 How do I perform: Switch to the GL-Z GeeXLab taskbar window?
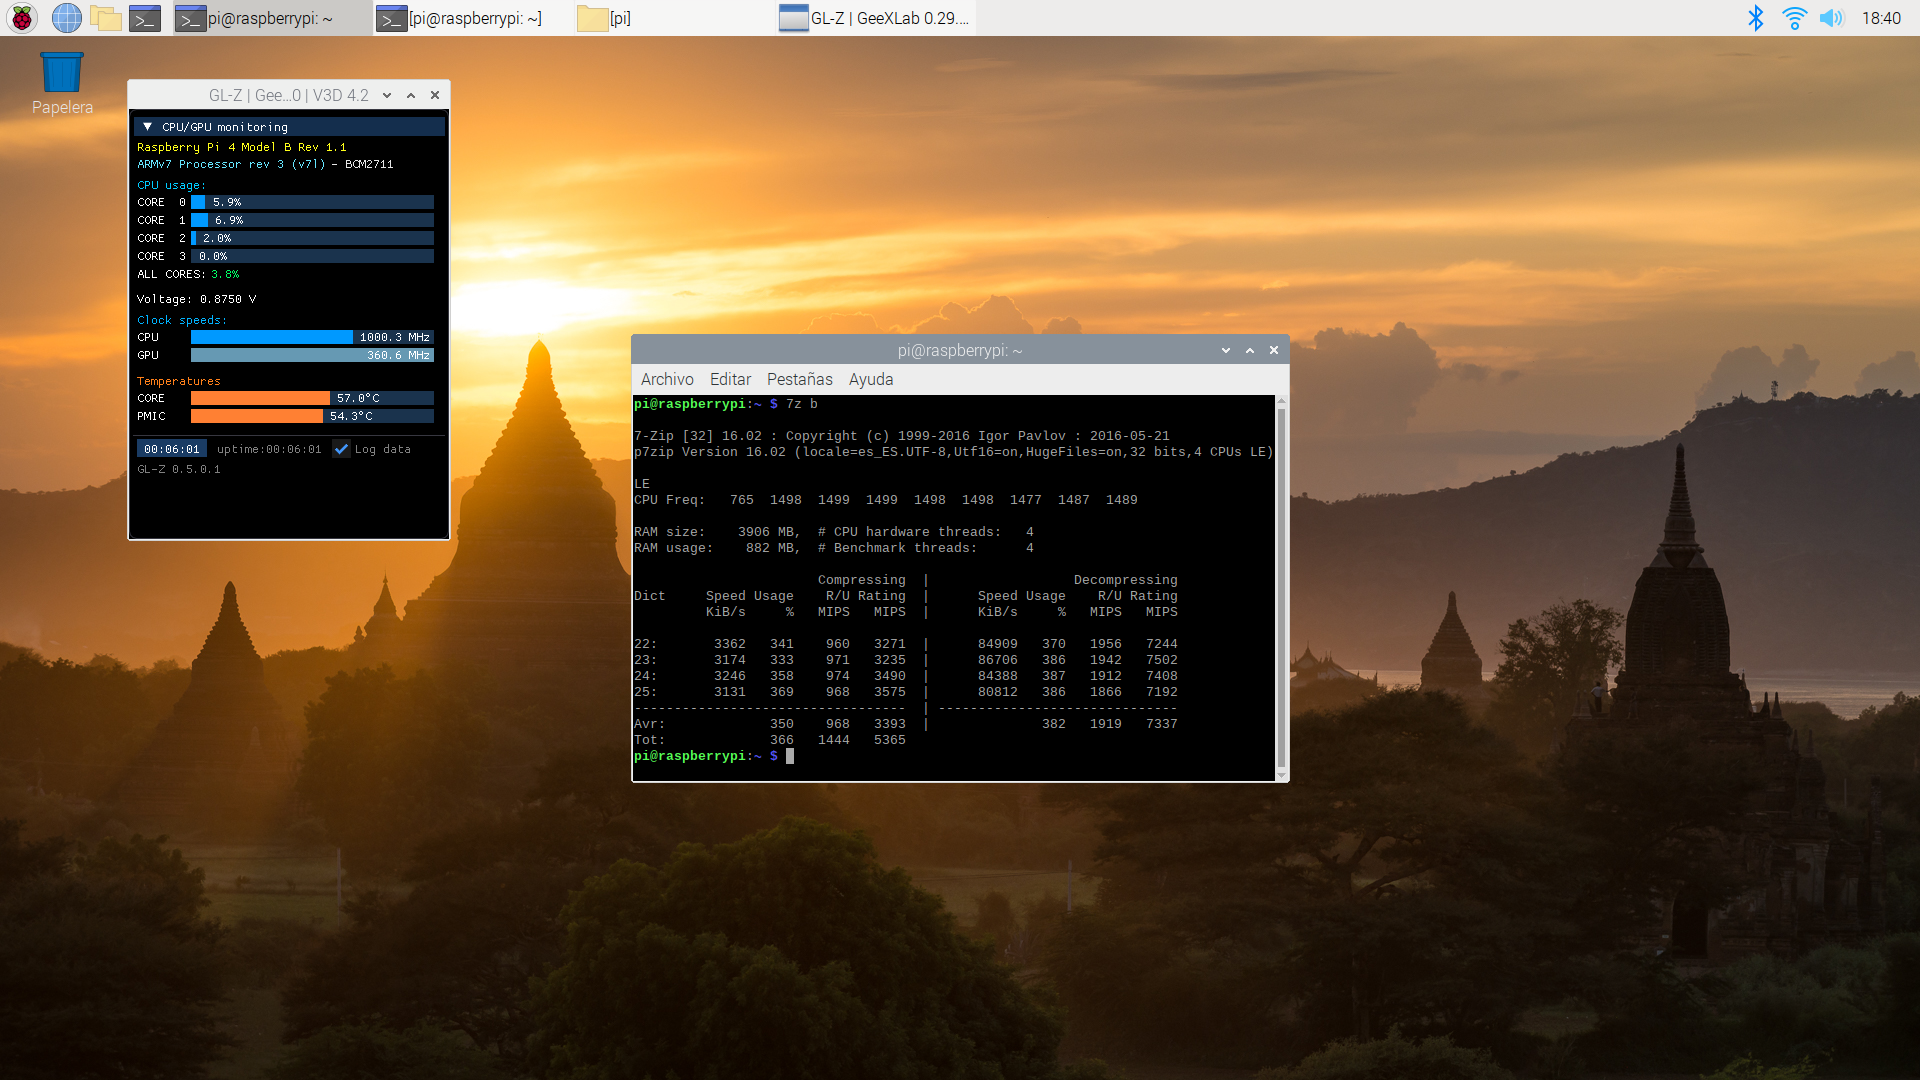coord(875,18)
